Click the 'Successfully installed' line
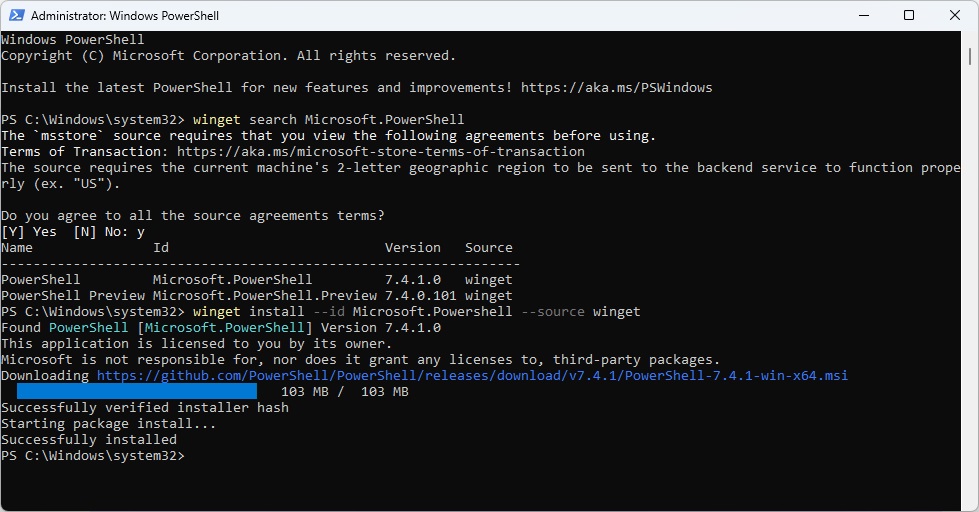The width and height of the screenshot is (979, 512). pyautogui.click(x=89, y=439)
